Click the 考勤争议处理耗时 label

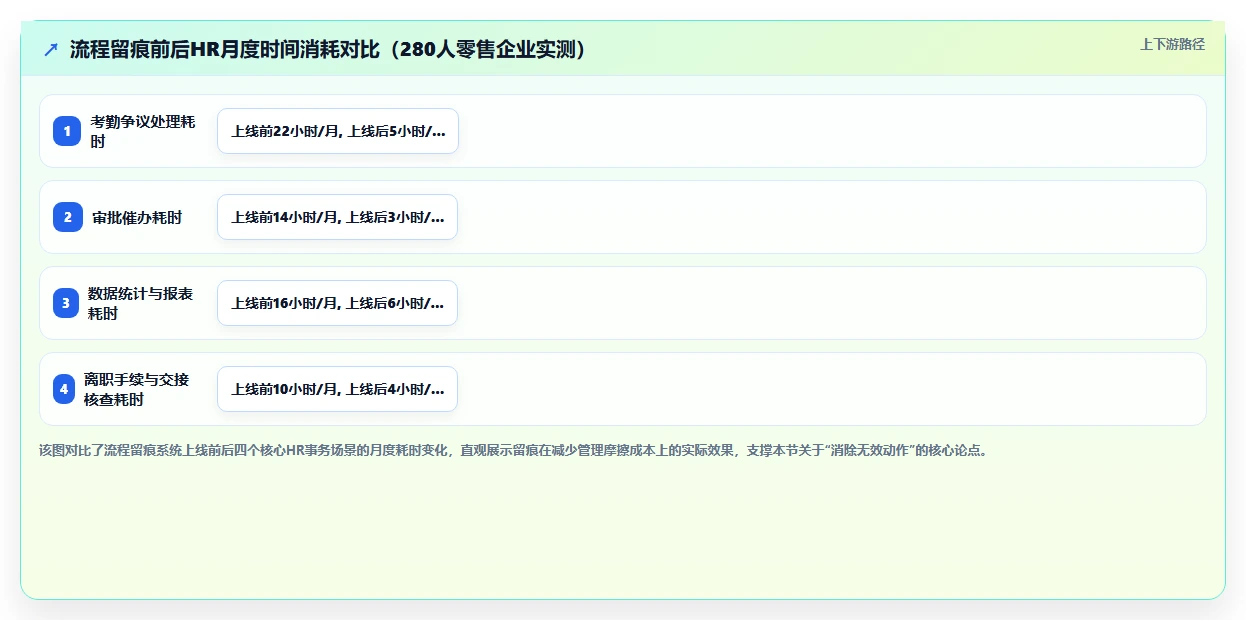[x=143, y=131]
